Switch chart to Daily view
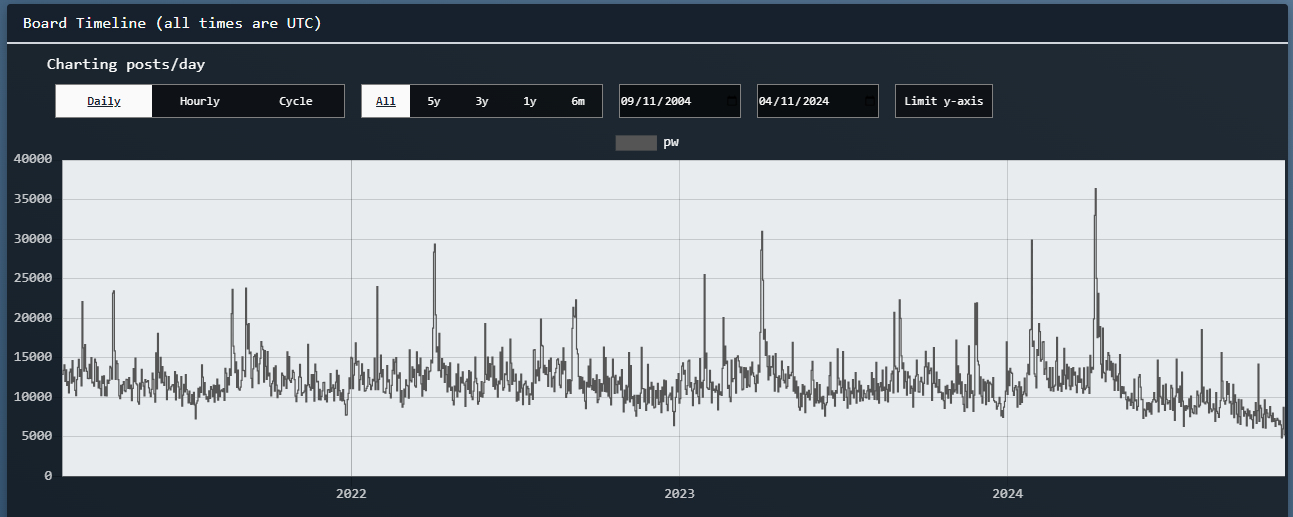1293x517 pixels. pyautogui.click(x=104, y=101)
